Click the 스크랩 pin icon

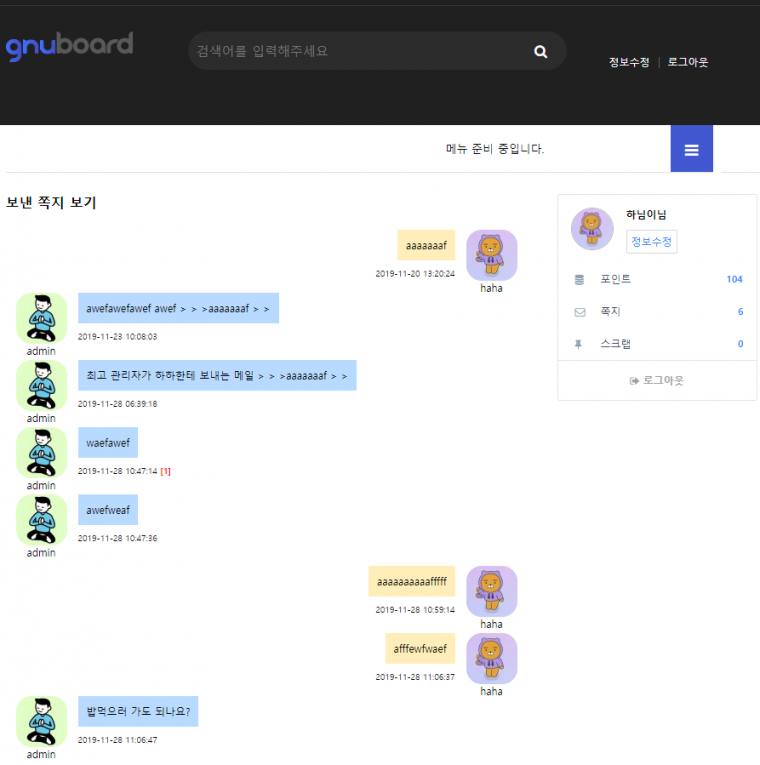579,344
